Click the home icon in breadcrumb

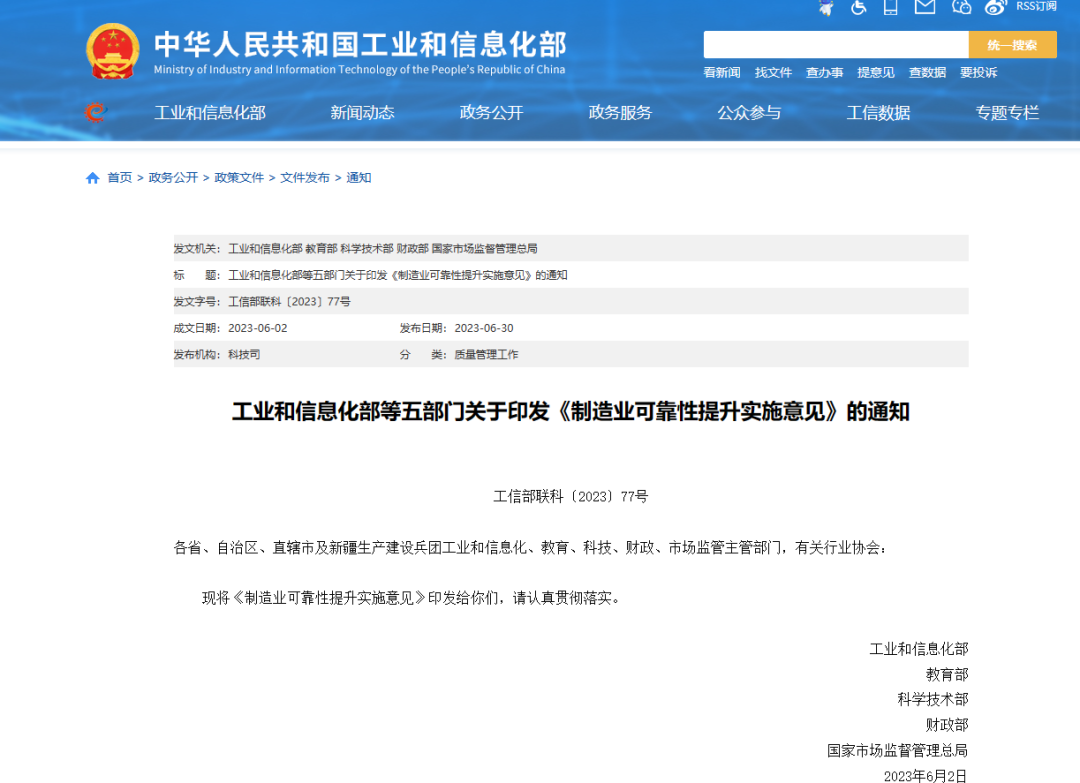pos(93,178)
